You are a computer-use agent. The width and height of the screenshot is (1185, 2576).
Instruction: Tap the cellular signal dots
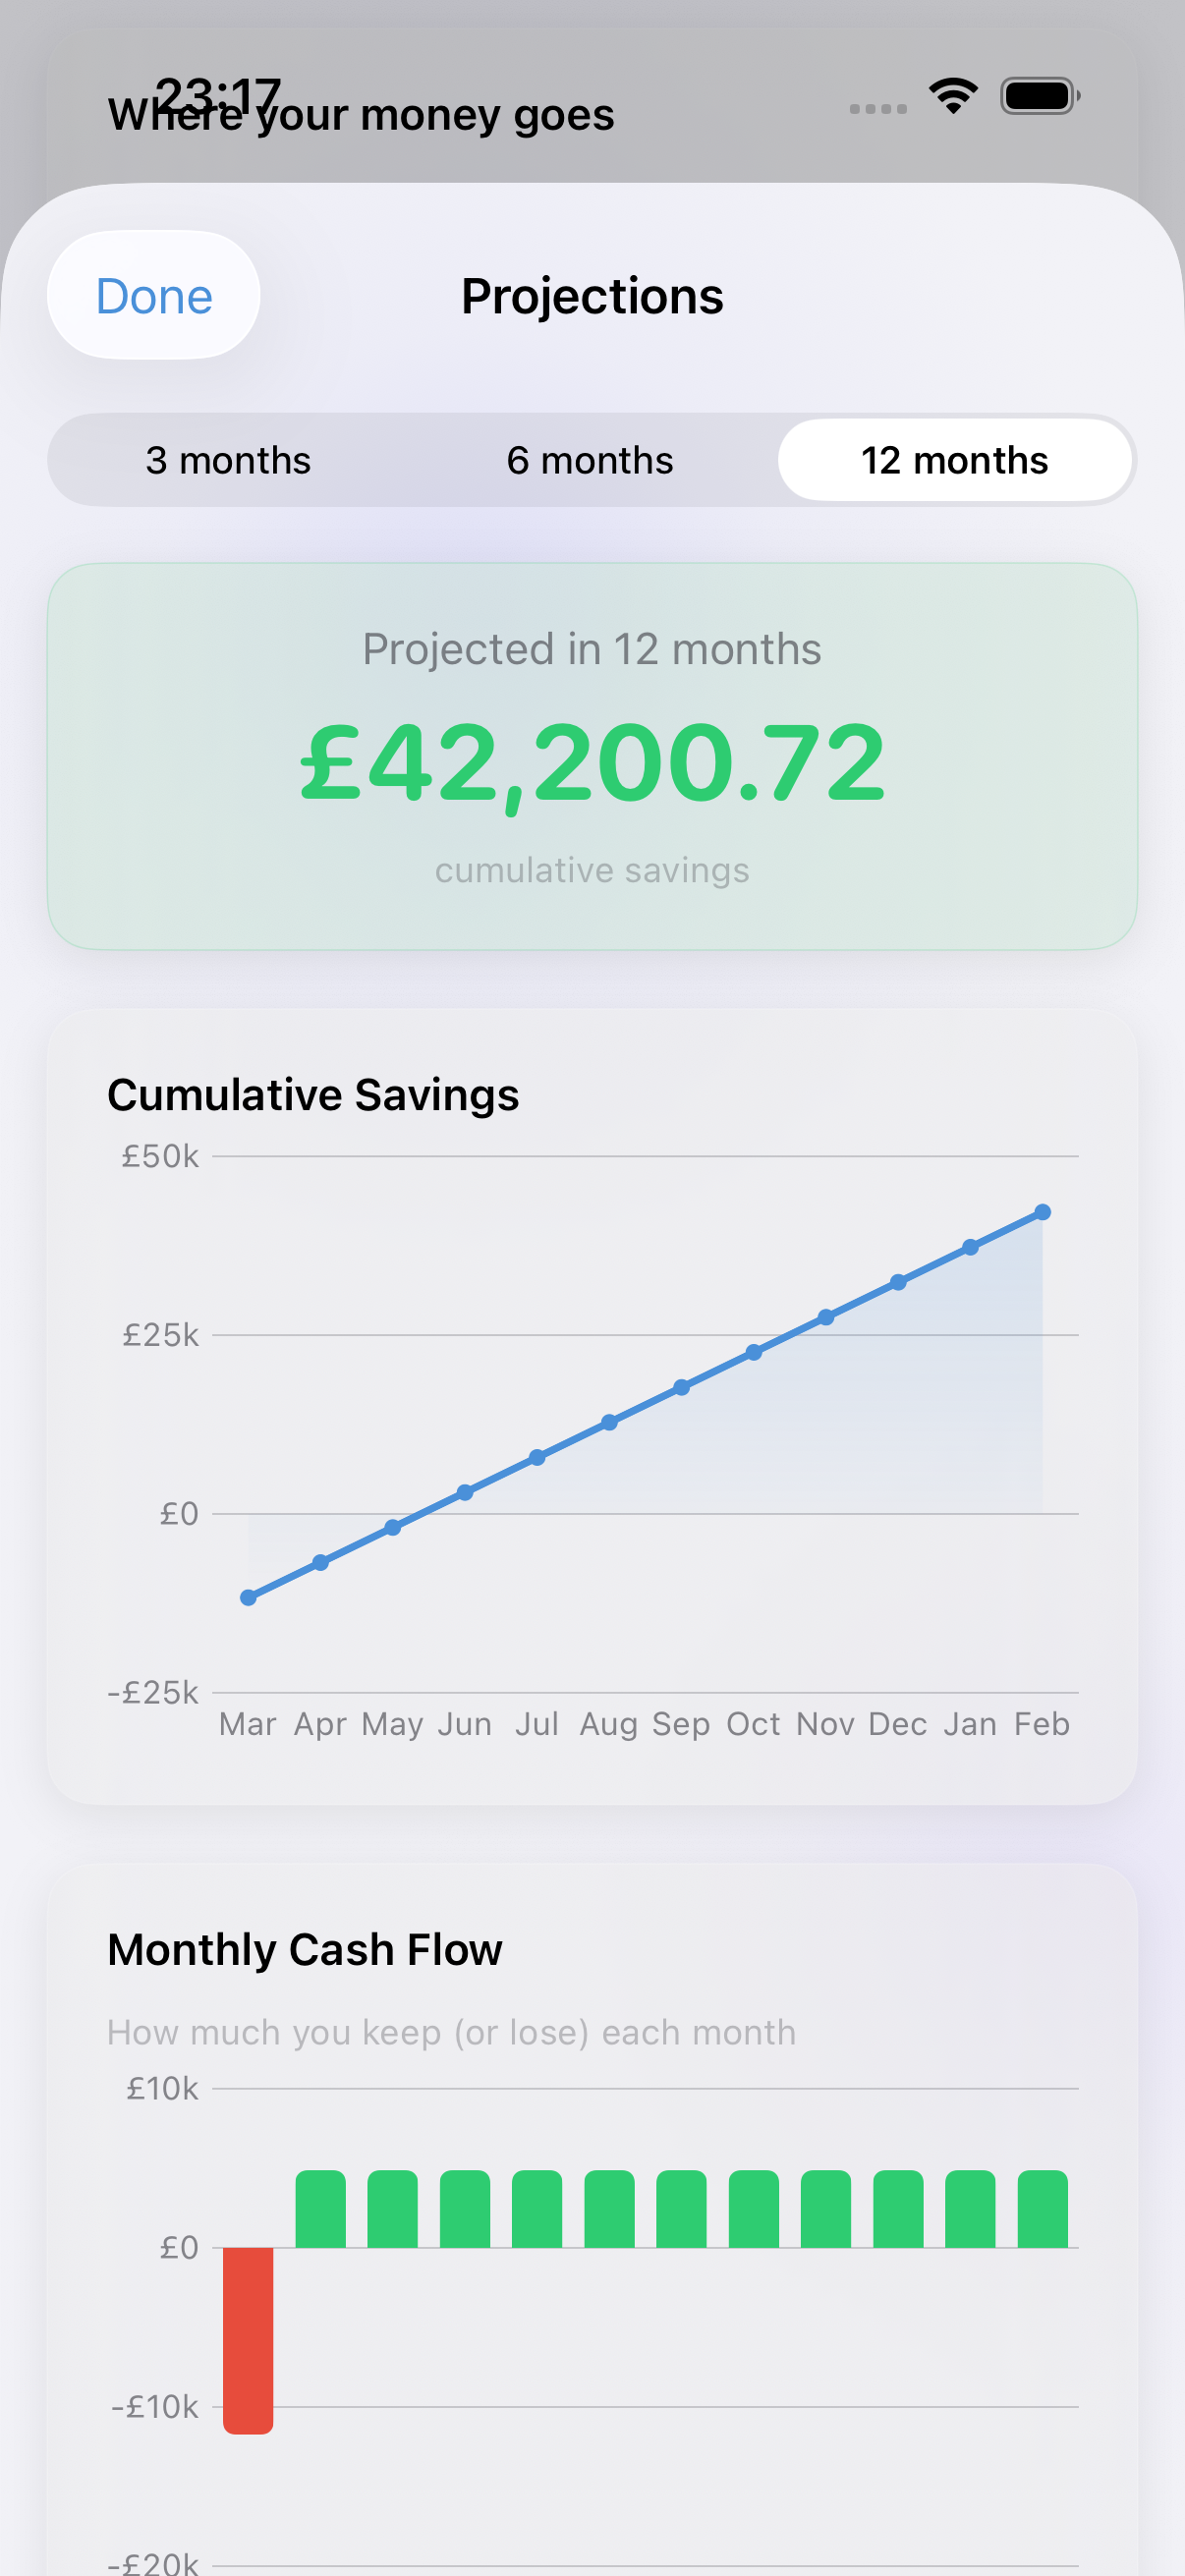click(878, 108)
